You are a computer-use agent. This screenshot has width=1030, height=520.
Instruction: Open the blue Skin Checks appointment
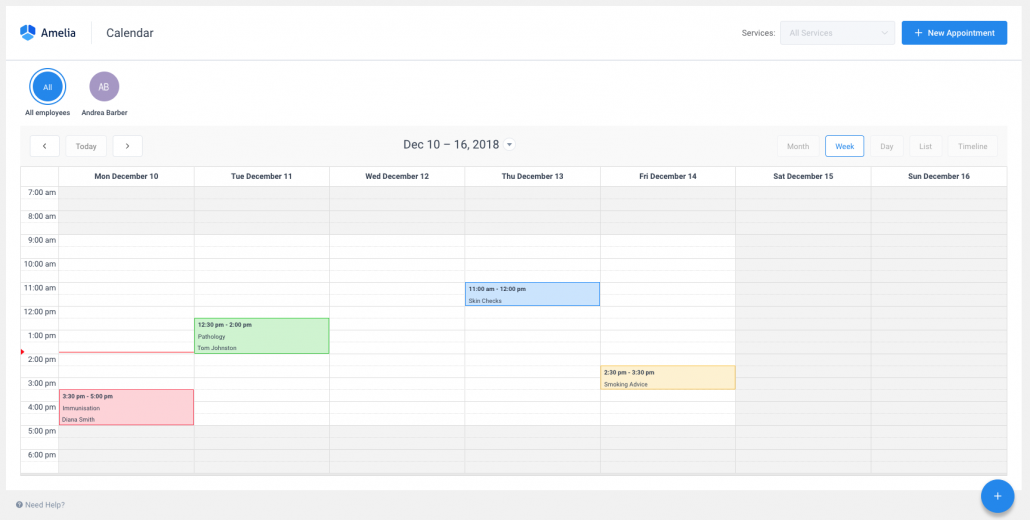tap(532, 294)
